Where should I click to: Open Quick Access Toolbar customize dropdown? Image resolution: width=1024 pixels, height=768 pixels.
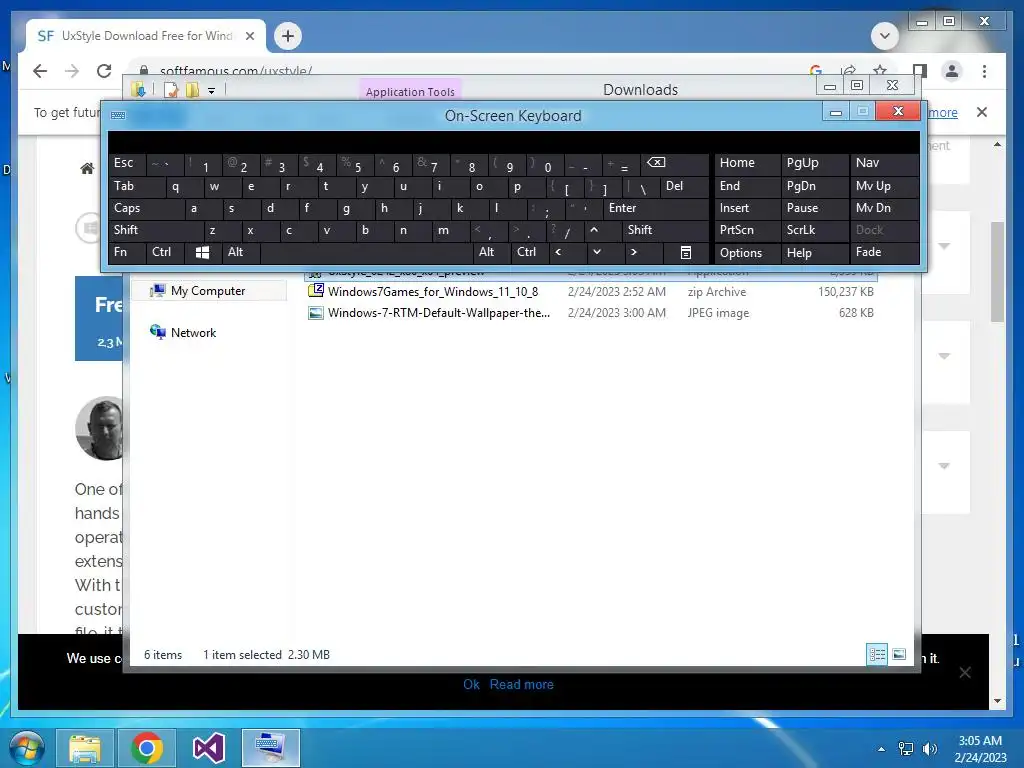click(x=212, y=91)
